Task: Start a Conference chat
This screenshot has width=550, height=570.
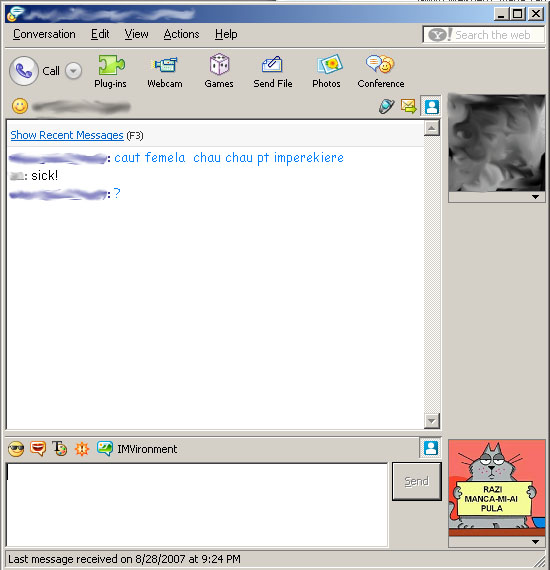Action: pyautogui.click(x=381, y=71)
